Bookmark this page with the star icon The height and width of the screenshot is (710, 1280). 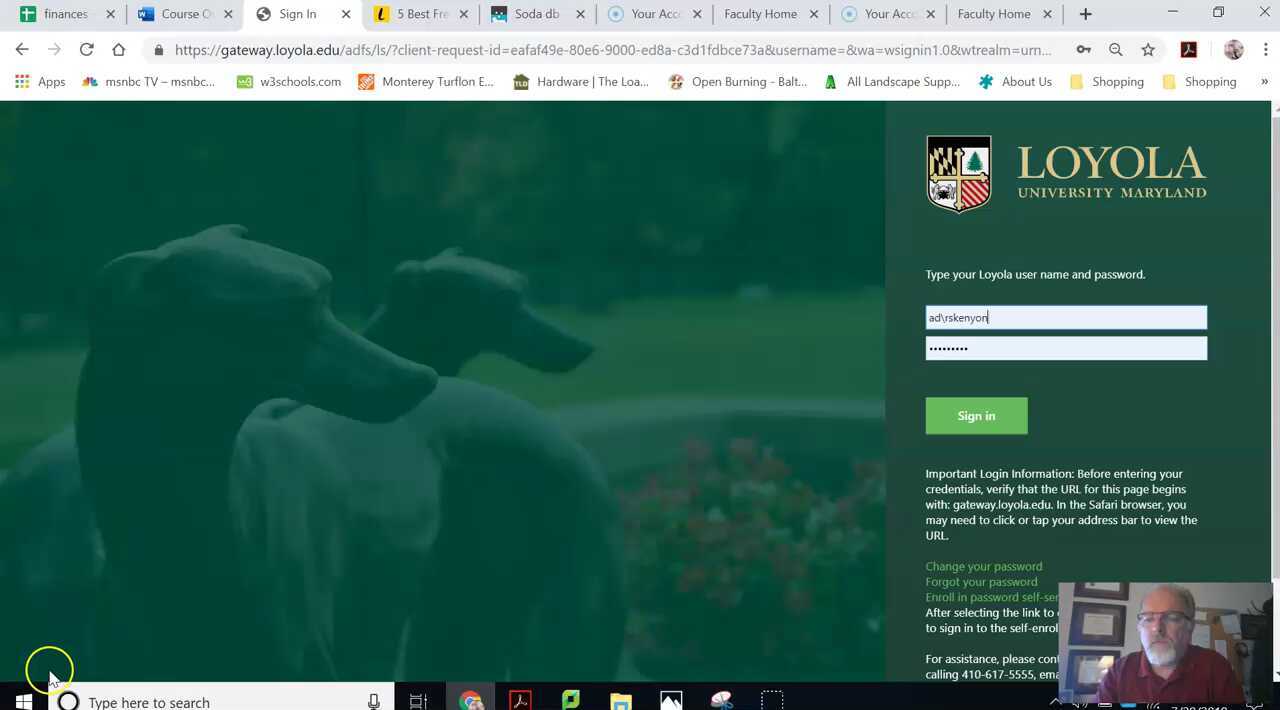(x=1148, y=50)
